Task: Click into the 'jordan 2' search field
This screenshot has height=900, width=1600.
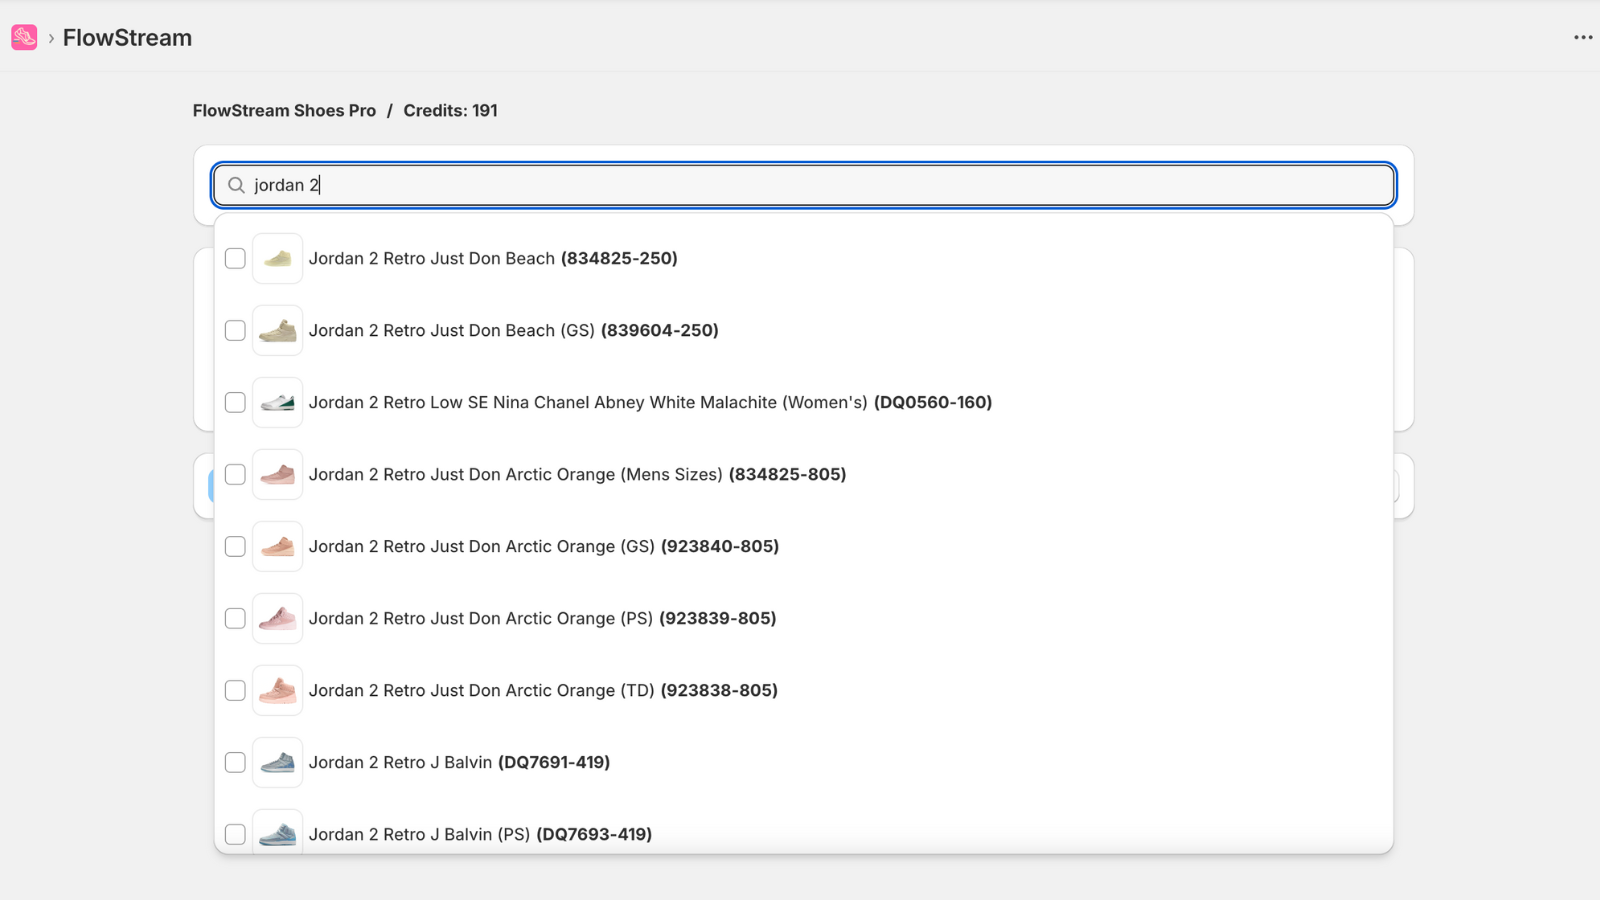Action: (803, 185)
